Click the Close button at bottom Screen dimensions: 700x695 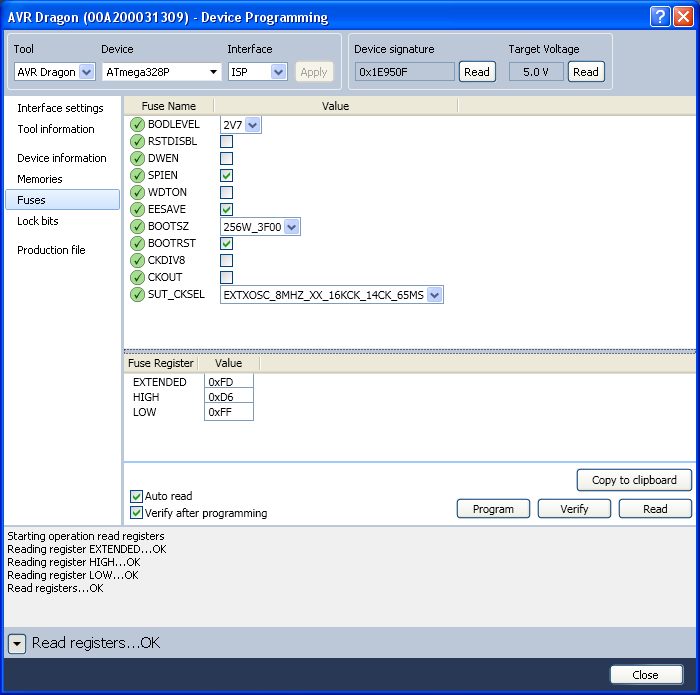[x=646, y=675]
